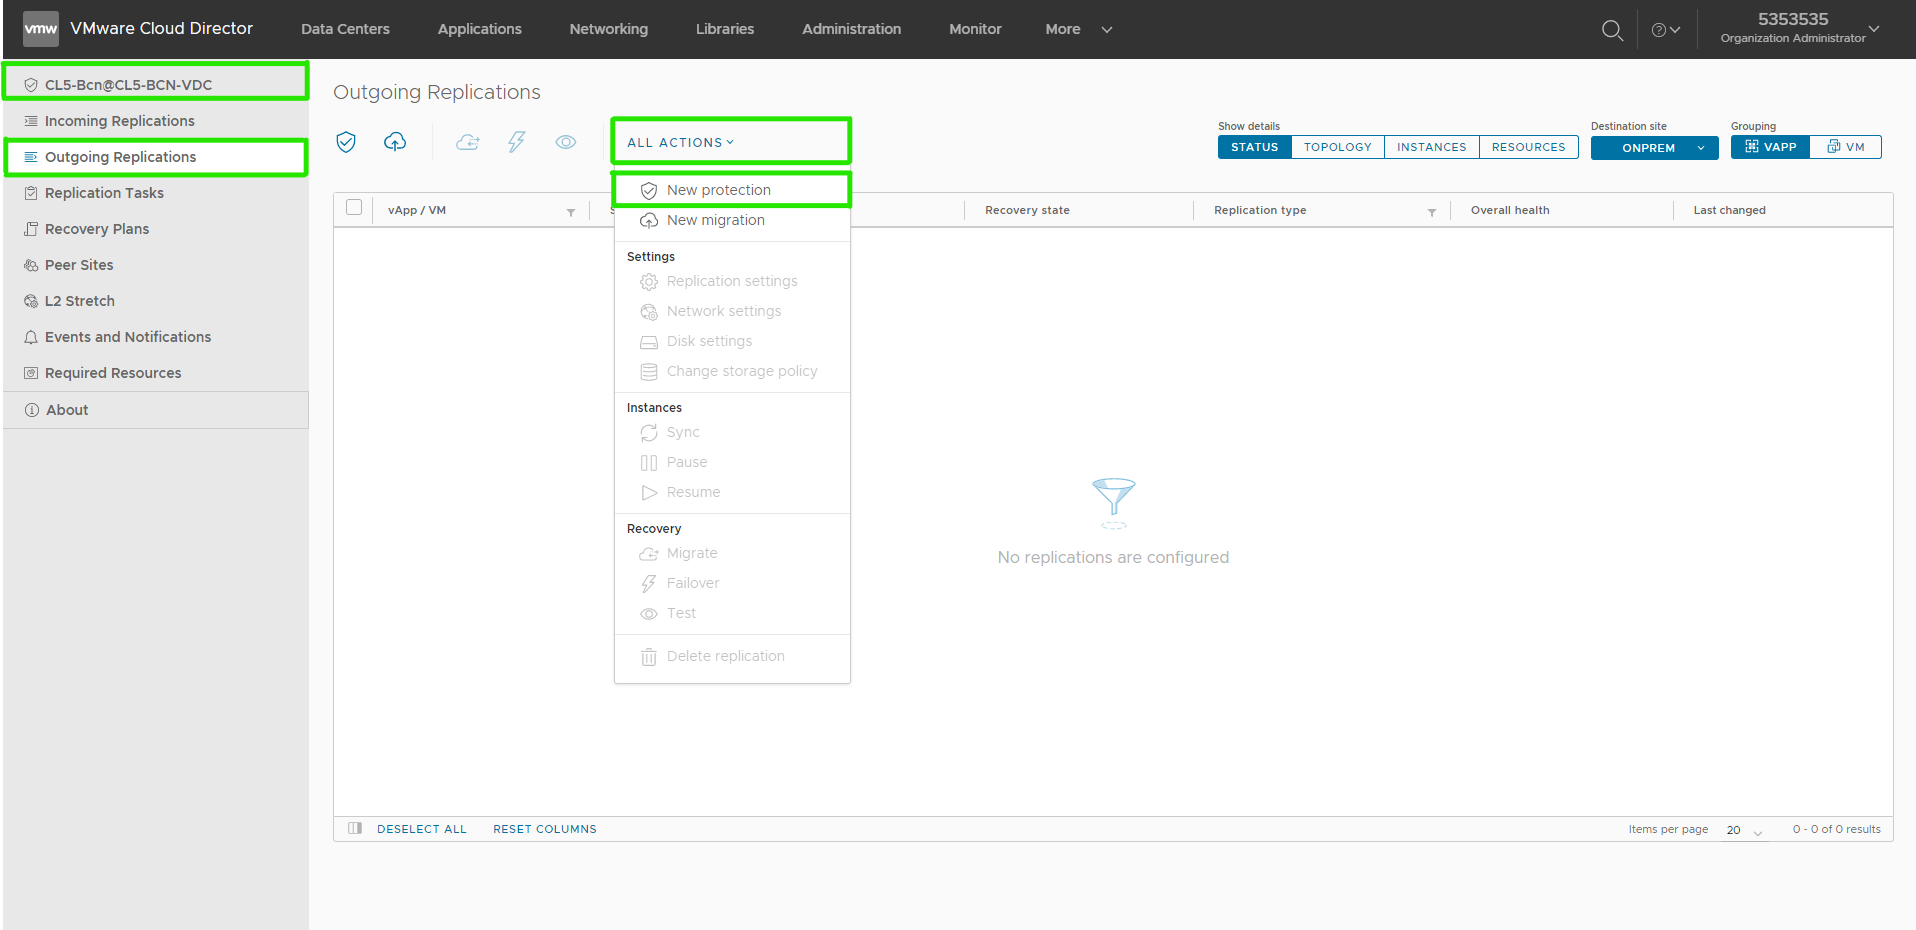Open the Administration tab
This screenshot has width=1916, height=930.
[851, 29]
